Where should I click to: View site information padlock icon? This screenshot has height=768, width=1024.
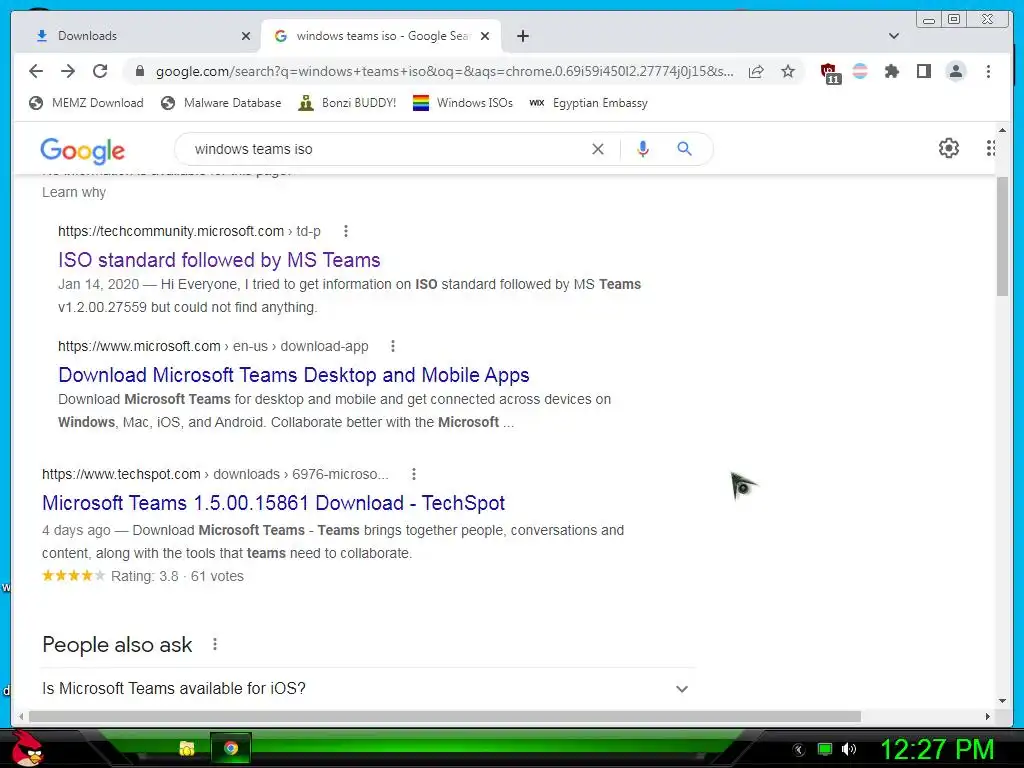[x=139, y=71]
